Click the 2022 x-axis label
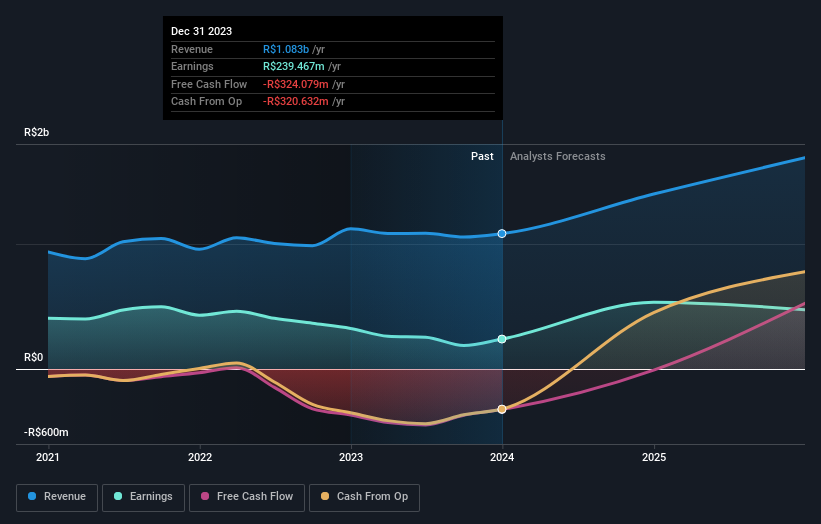The width and height of the screenshot is (821, 524). [200, 458]
